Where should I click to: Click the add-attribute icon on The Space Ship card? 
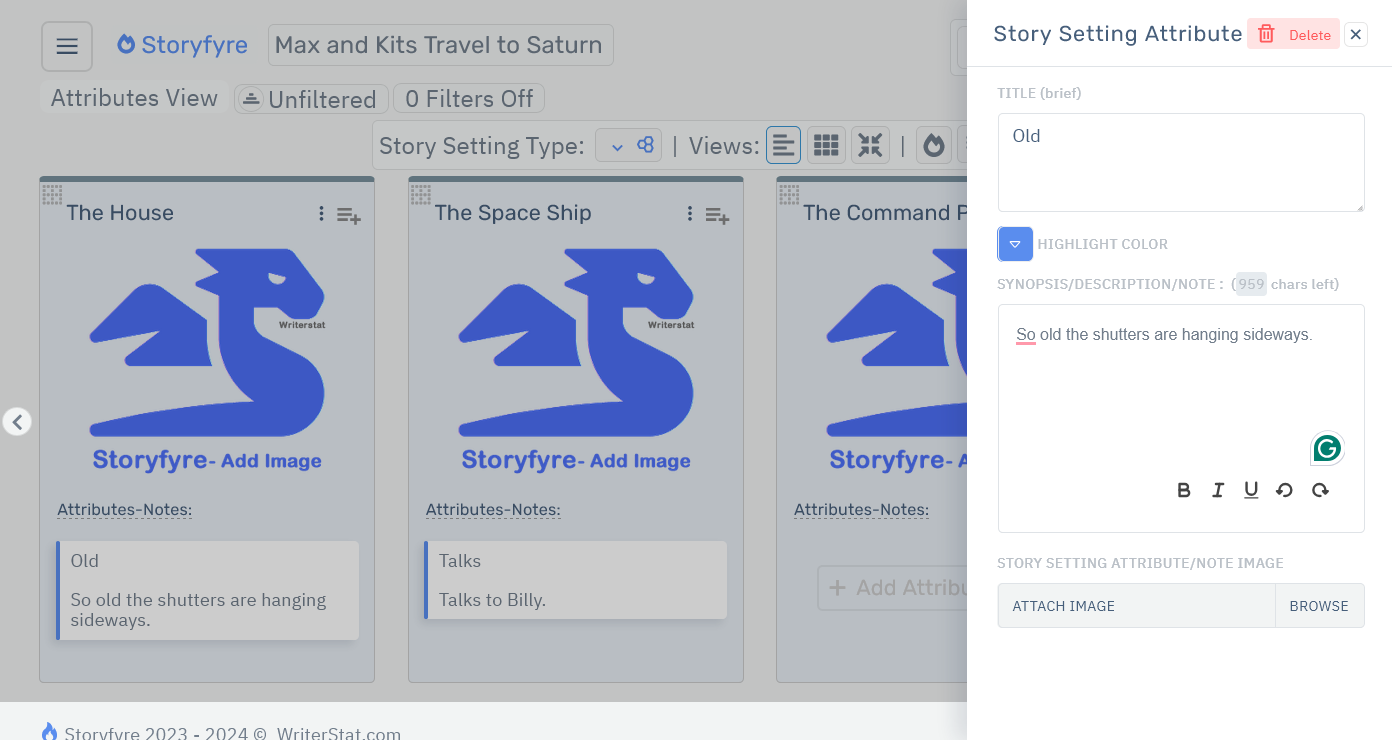click(717, 215)
